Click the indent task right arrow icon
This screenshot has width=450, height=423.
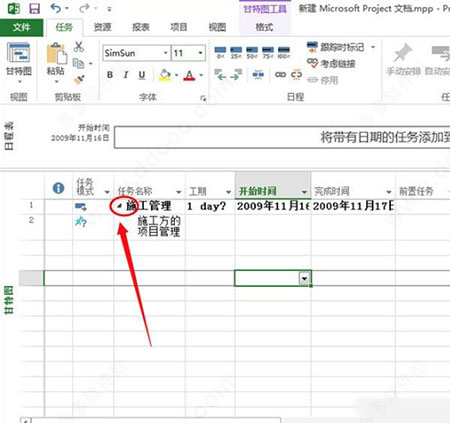236,75
